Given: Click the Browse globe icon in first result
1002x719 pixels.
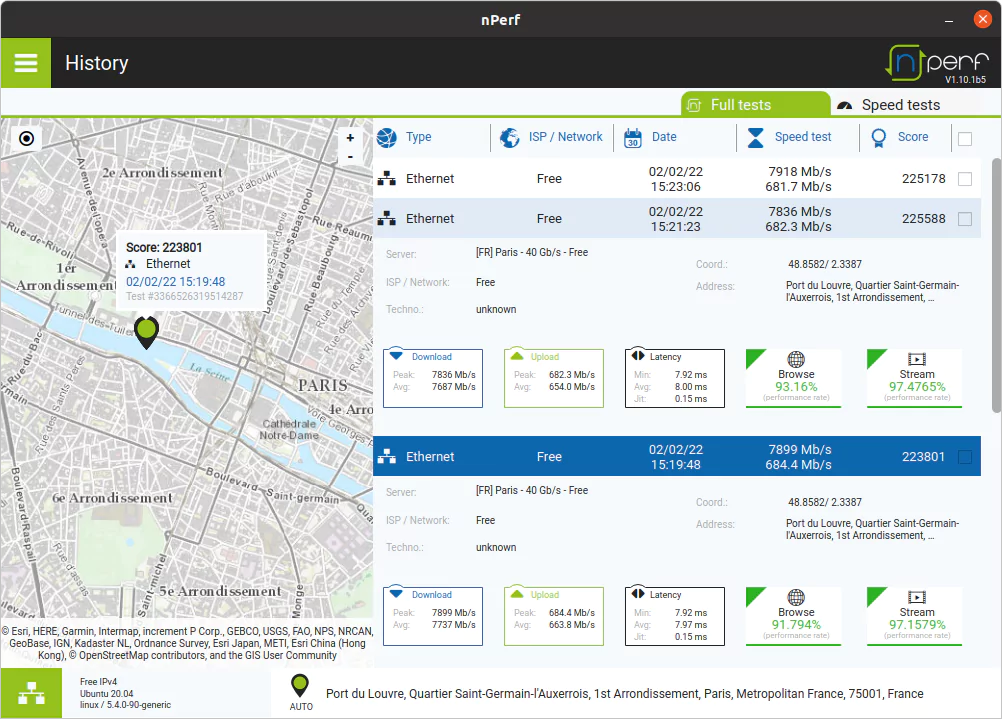Looking at the screenshot, I should [796, 359].
